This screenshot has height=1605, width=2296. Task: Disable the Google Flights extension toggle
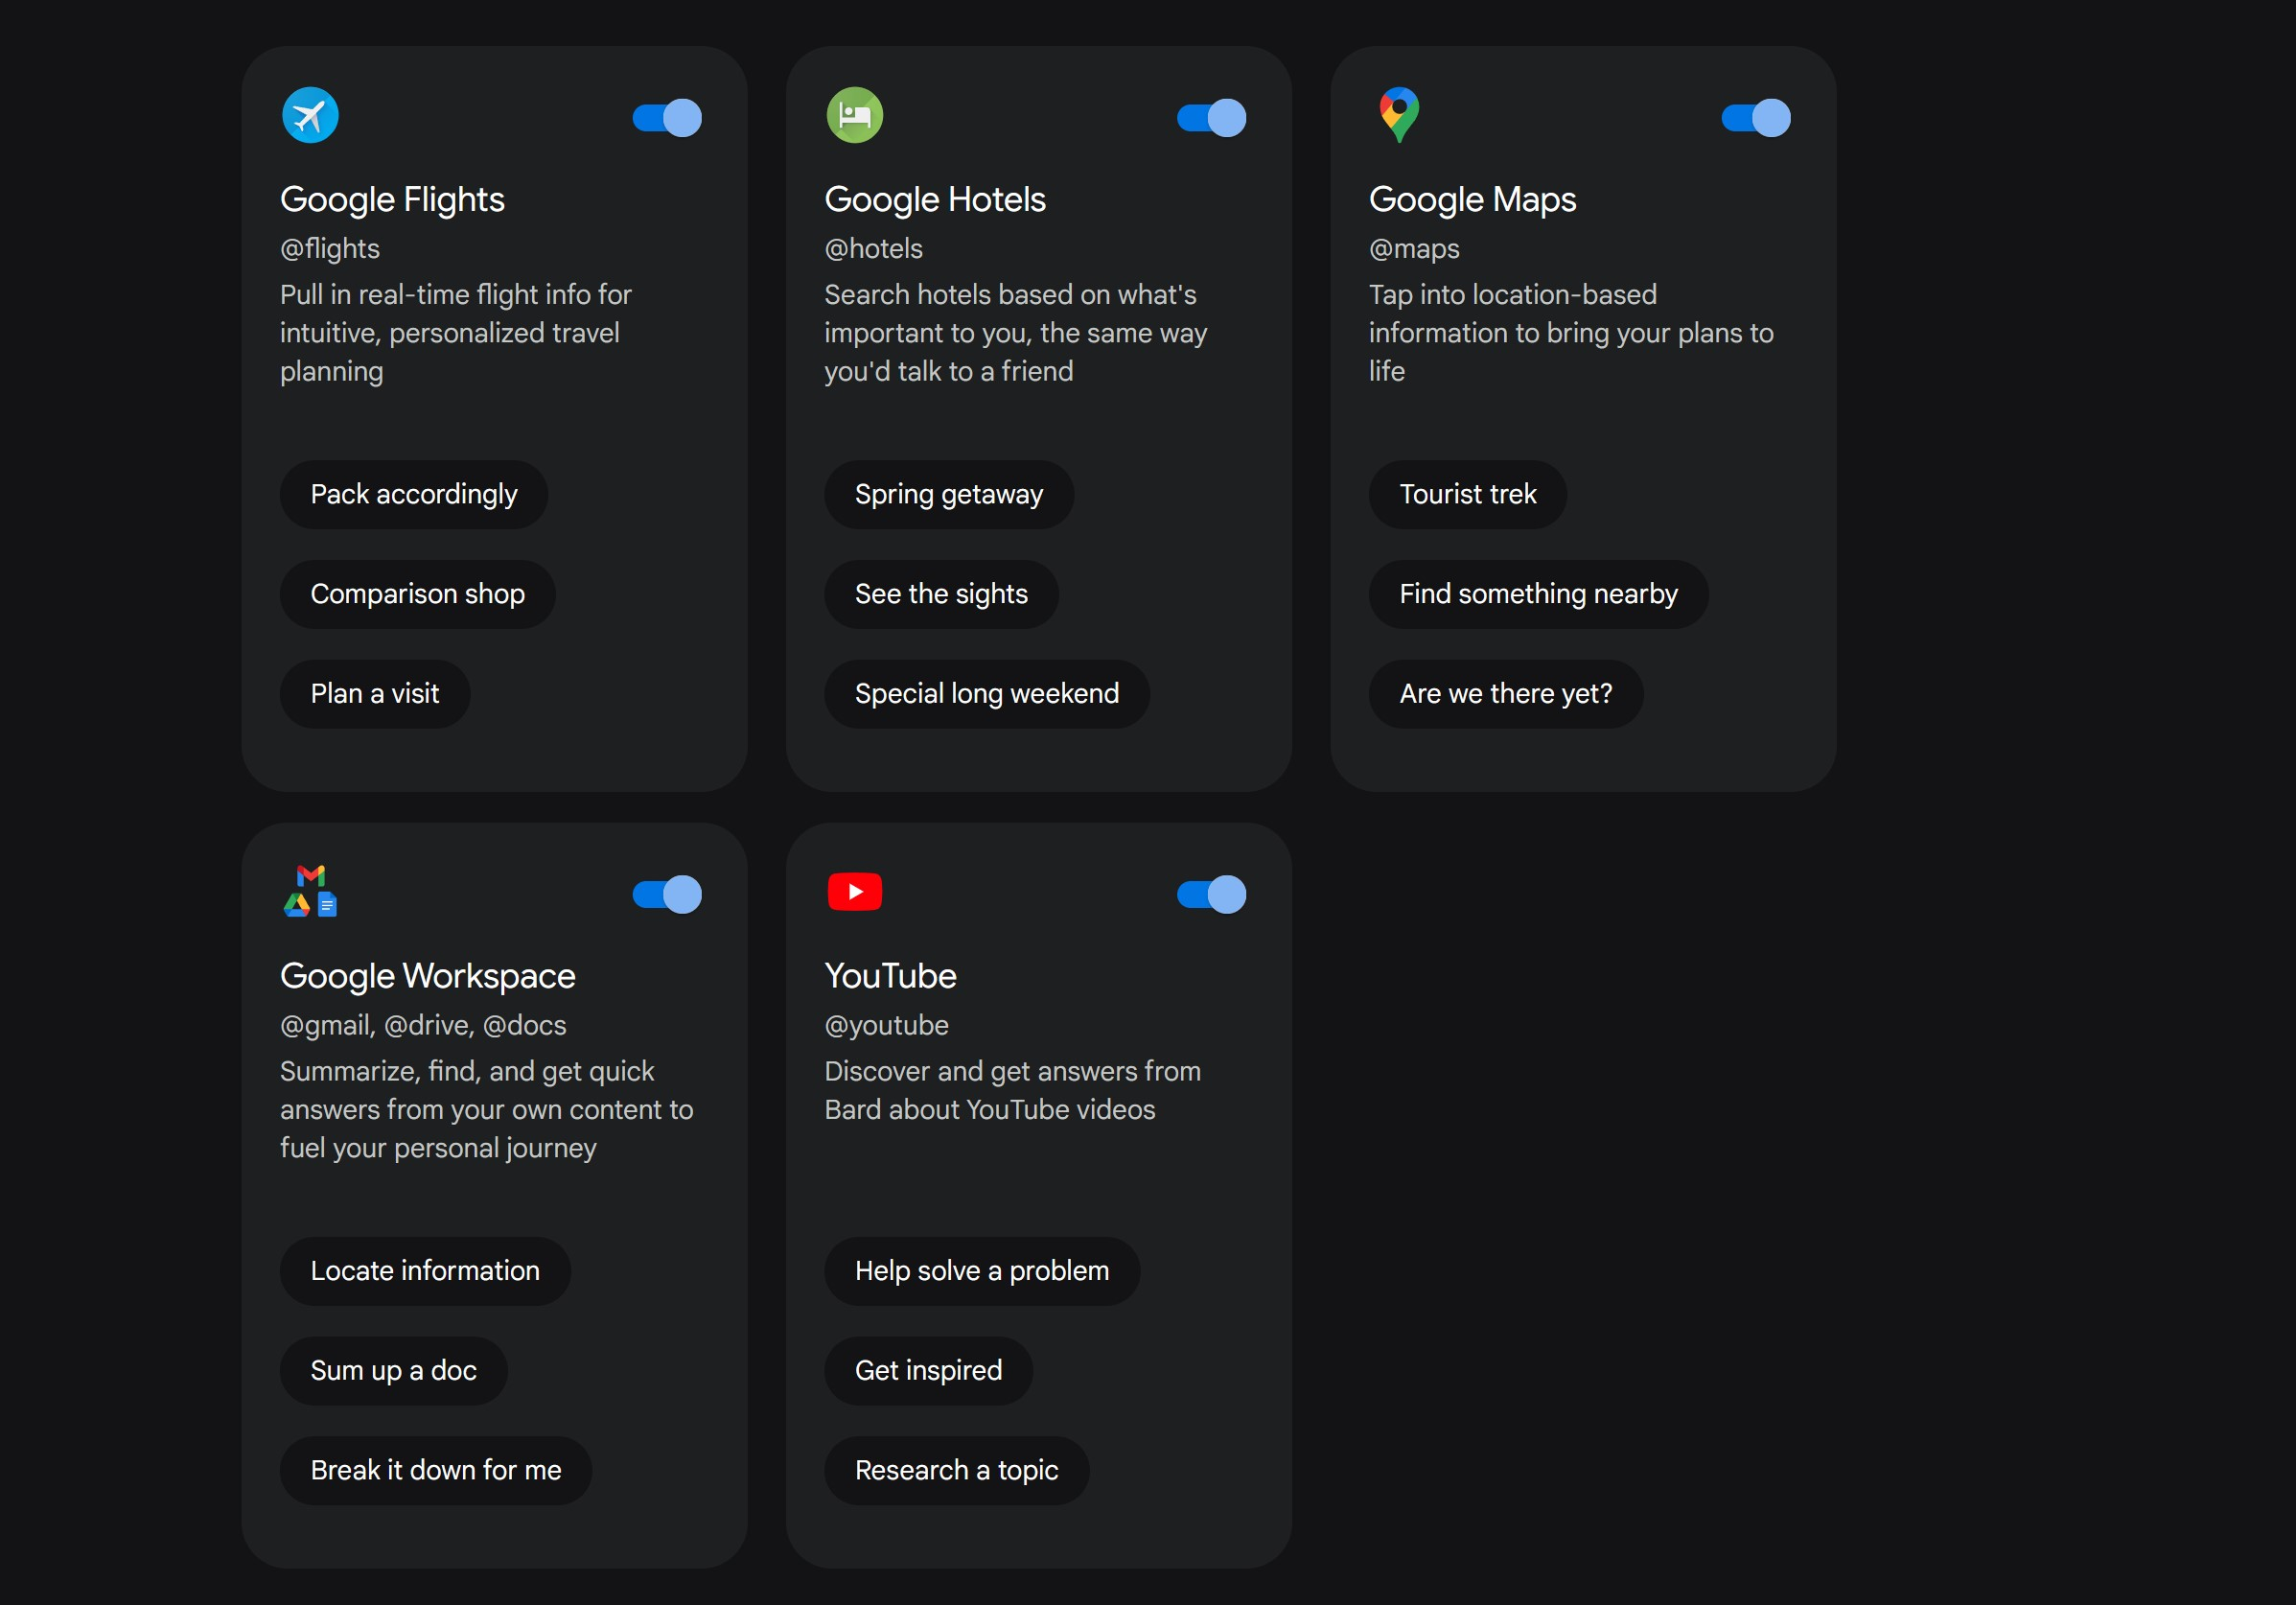[667, 118]
